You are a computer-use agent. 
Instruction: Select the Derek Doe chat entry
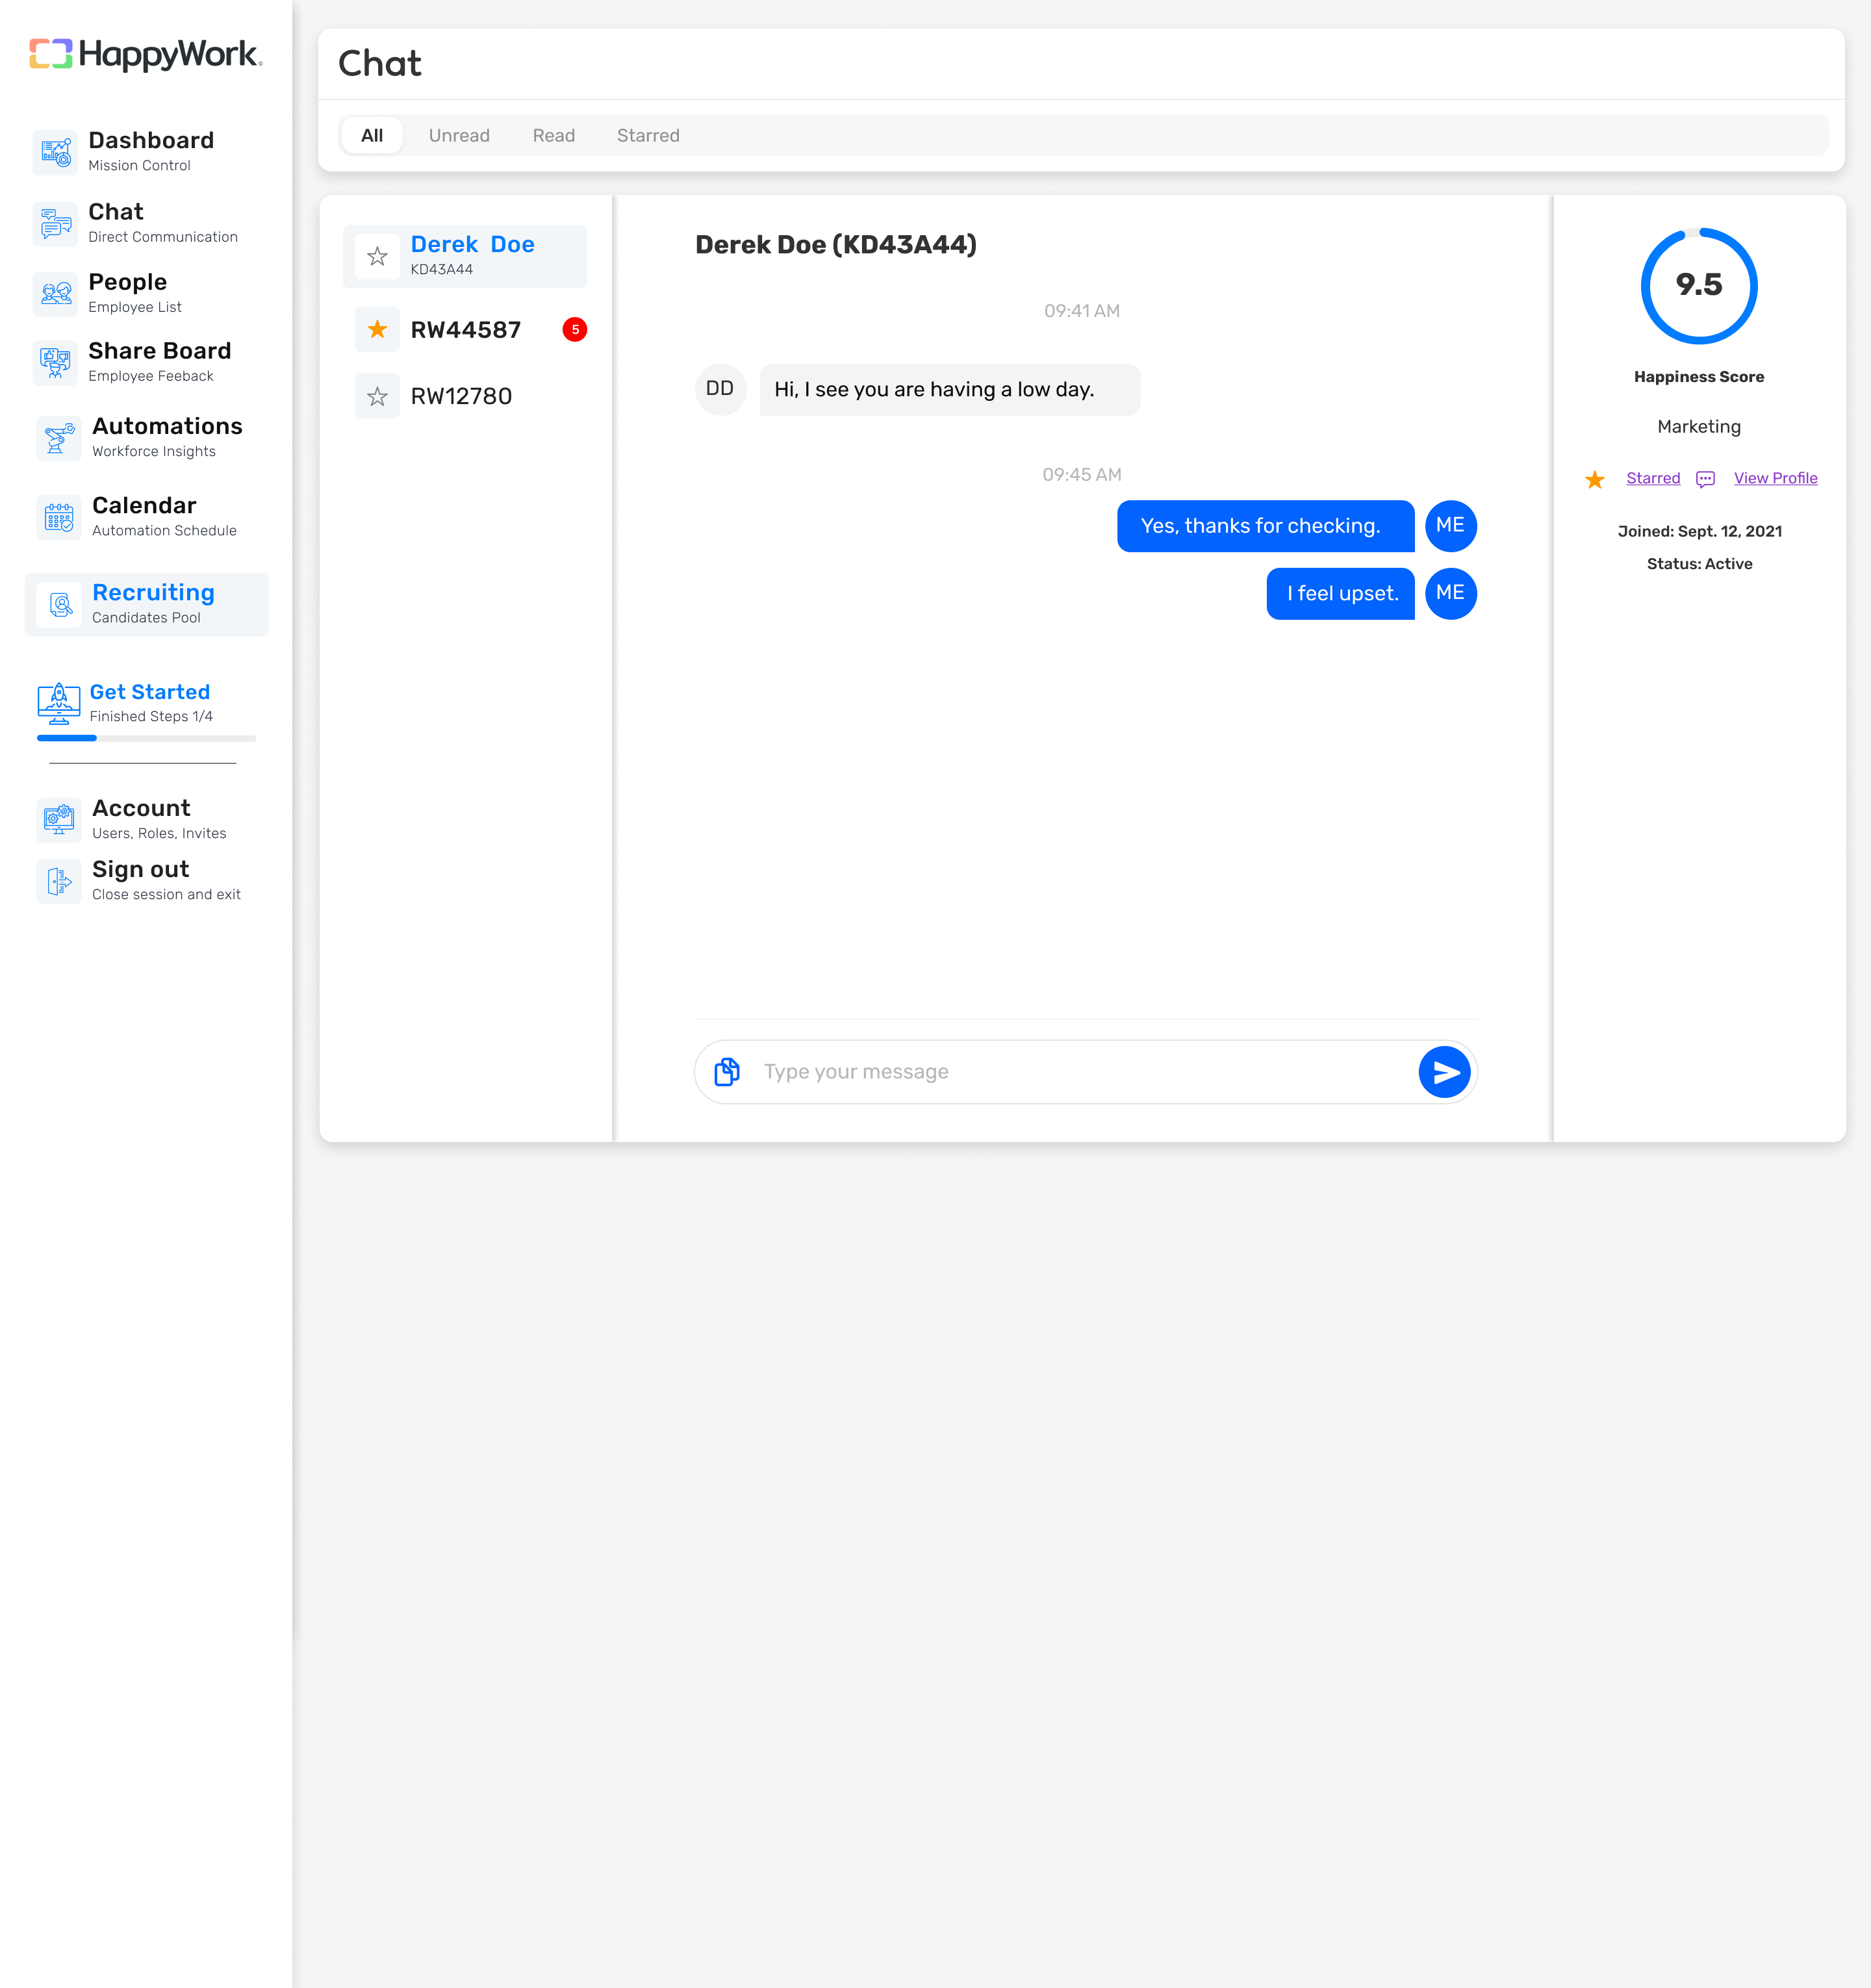tap(465, 256)
